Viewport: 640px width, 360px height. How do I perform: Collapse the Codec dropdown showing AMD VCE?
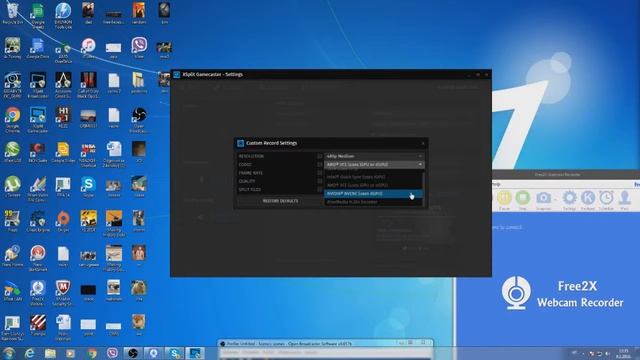tap(374, 164)
